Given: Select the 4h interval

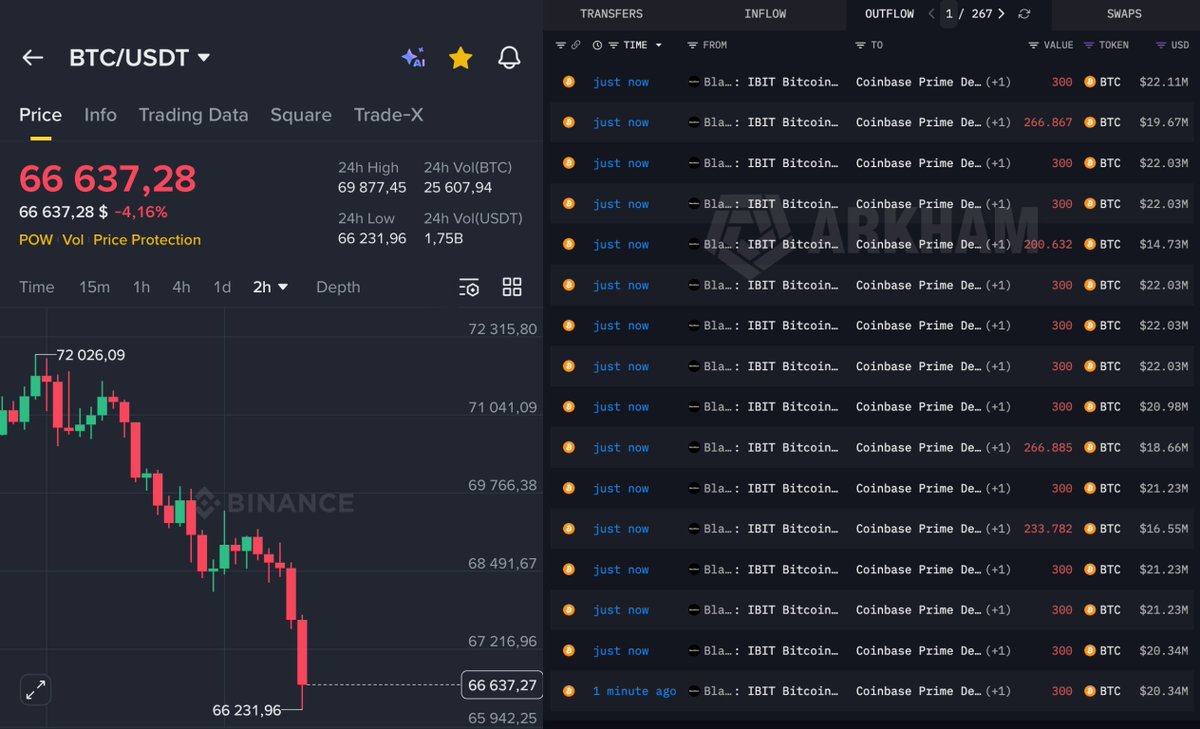Looking at the screenshot, I should click(181, 287).
